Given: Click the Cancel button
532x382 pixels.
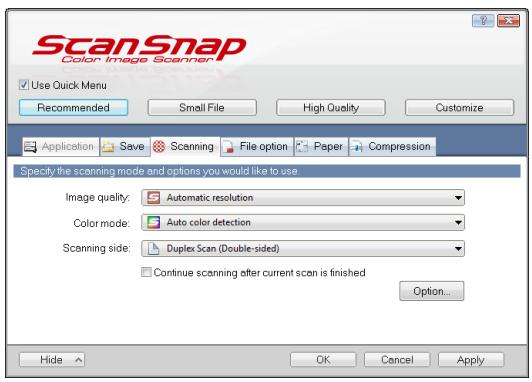Looking at the screenshot, I should pyautogui.click(x=397, y=360).
